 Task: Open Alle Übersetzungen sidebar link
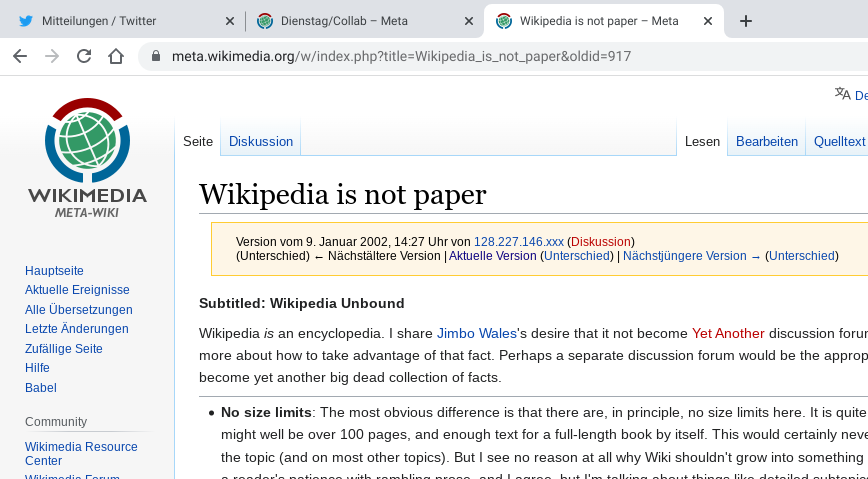coord(79,310)
